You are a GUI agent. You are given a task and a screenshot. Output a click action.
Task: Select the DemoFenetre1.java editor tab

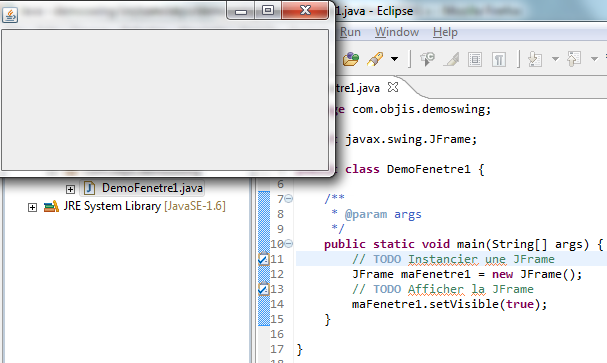(357, 88)
